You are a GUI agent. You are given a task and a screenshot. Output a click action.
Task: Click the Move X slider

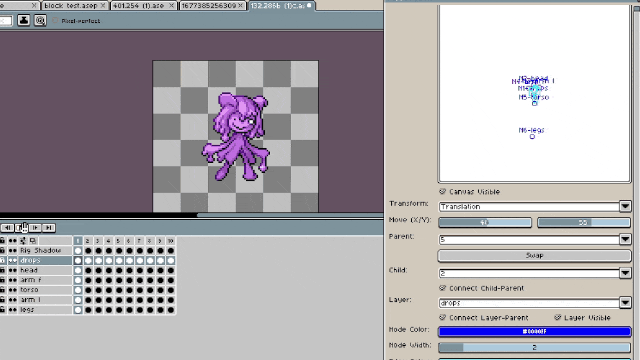click(x=485, y=222)
